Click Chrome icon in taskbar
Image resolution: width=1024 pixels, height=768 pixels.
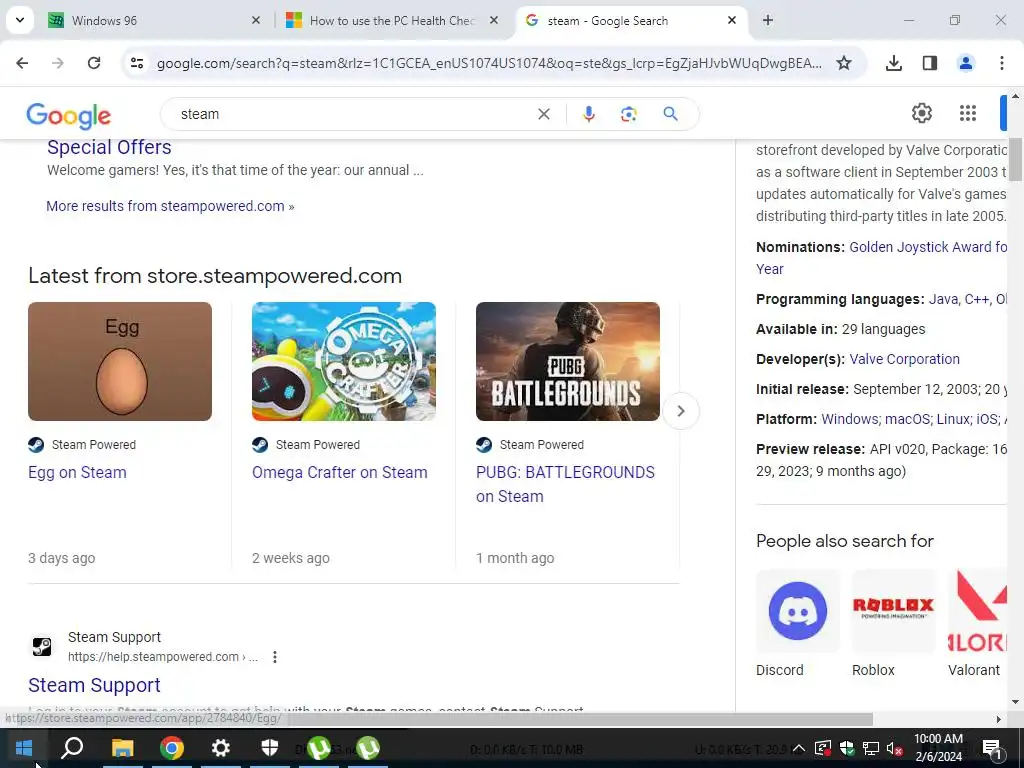pyautogui.click(x=172, y=748)
